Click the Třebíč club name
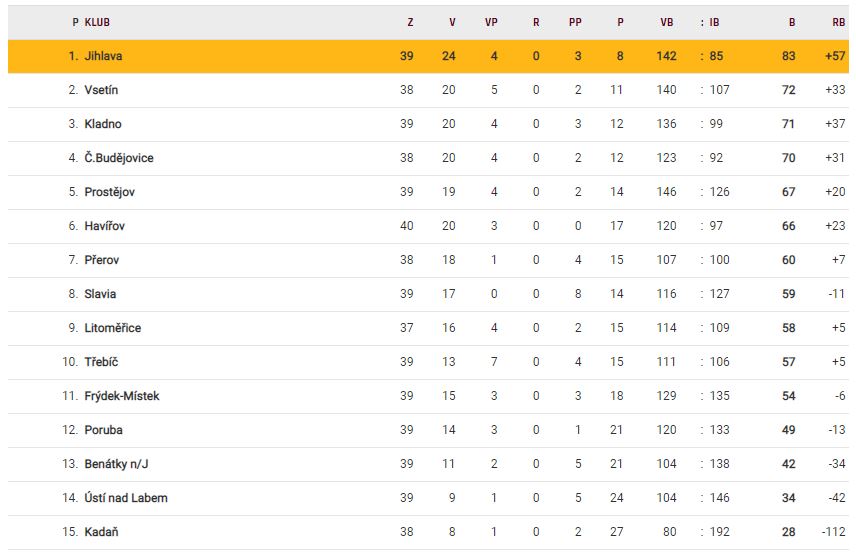Viewport: 856px width, 559px height. pos(101,362)
